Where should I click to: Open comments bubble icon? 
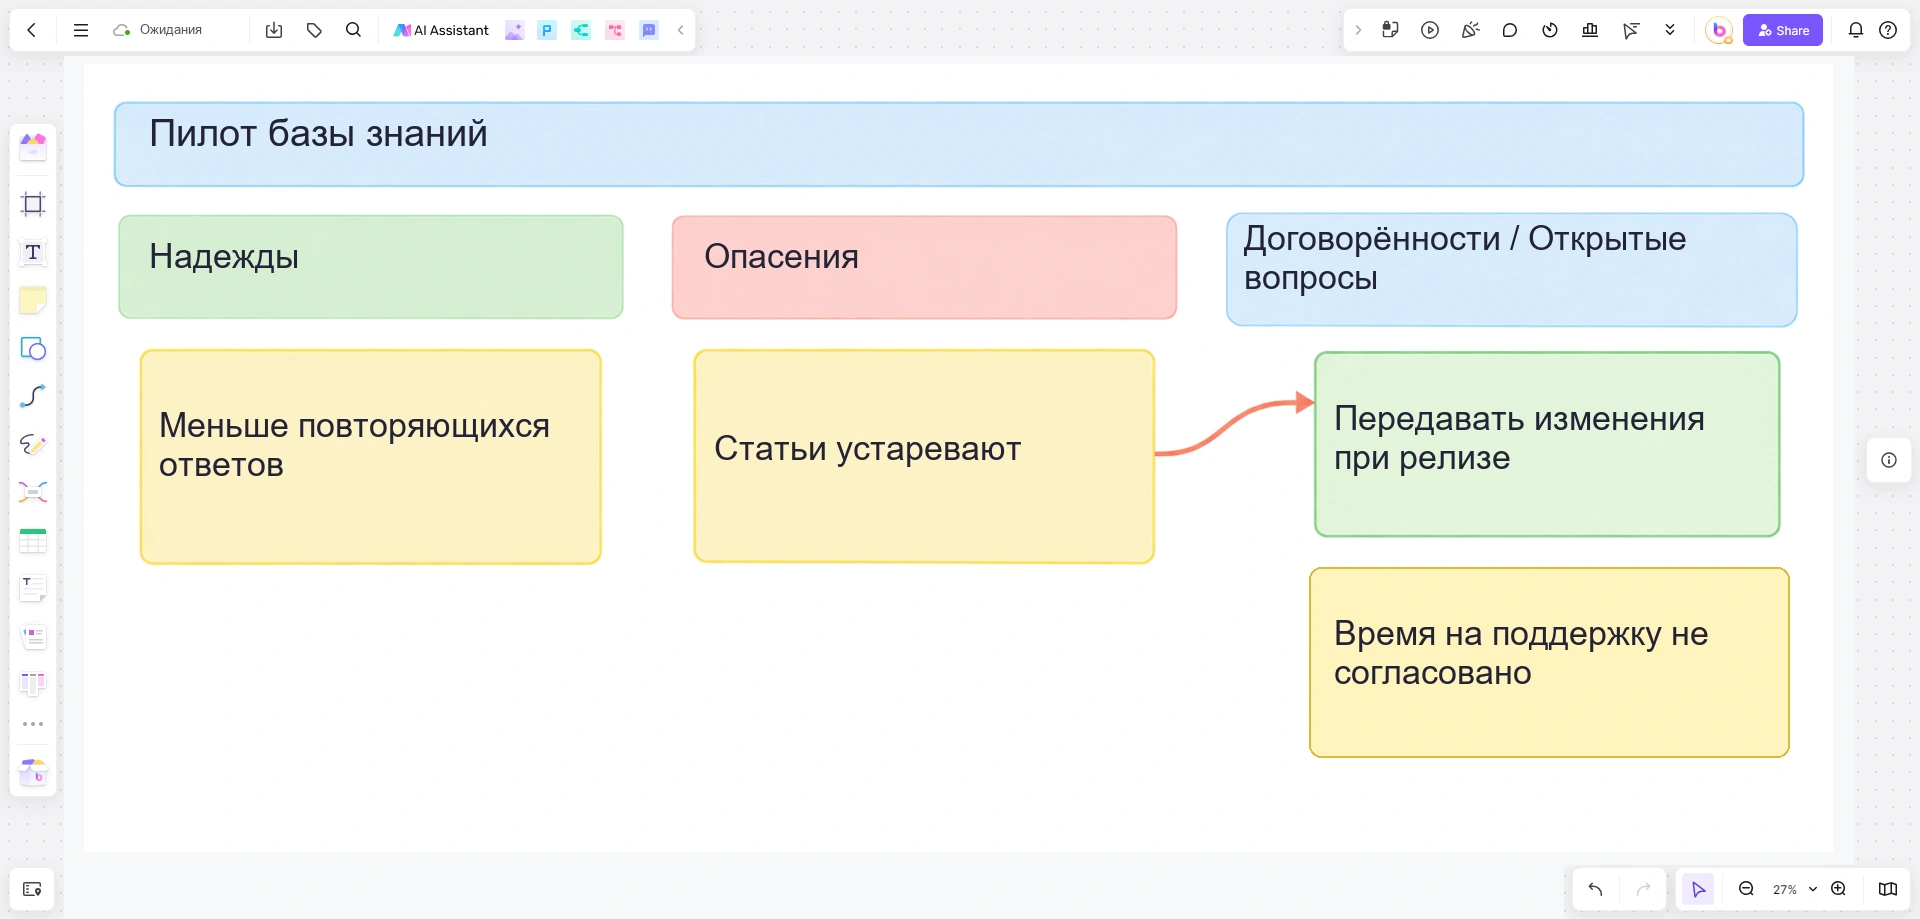pyautogui.click(x=1510, y=30)
